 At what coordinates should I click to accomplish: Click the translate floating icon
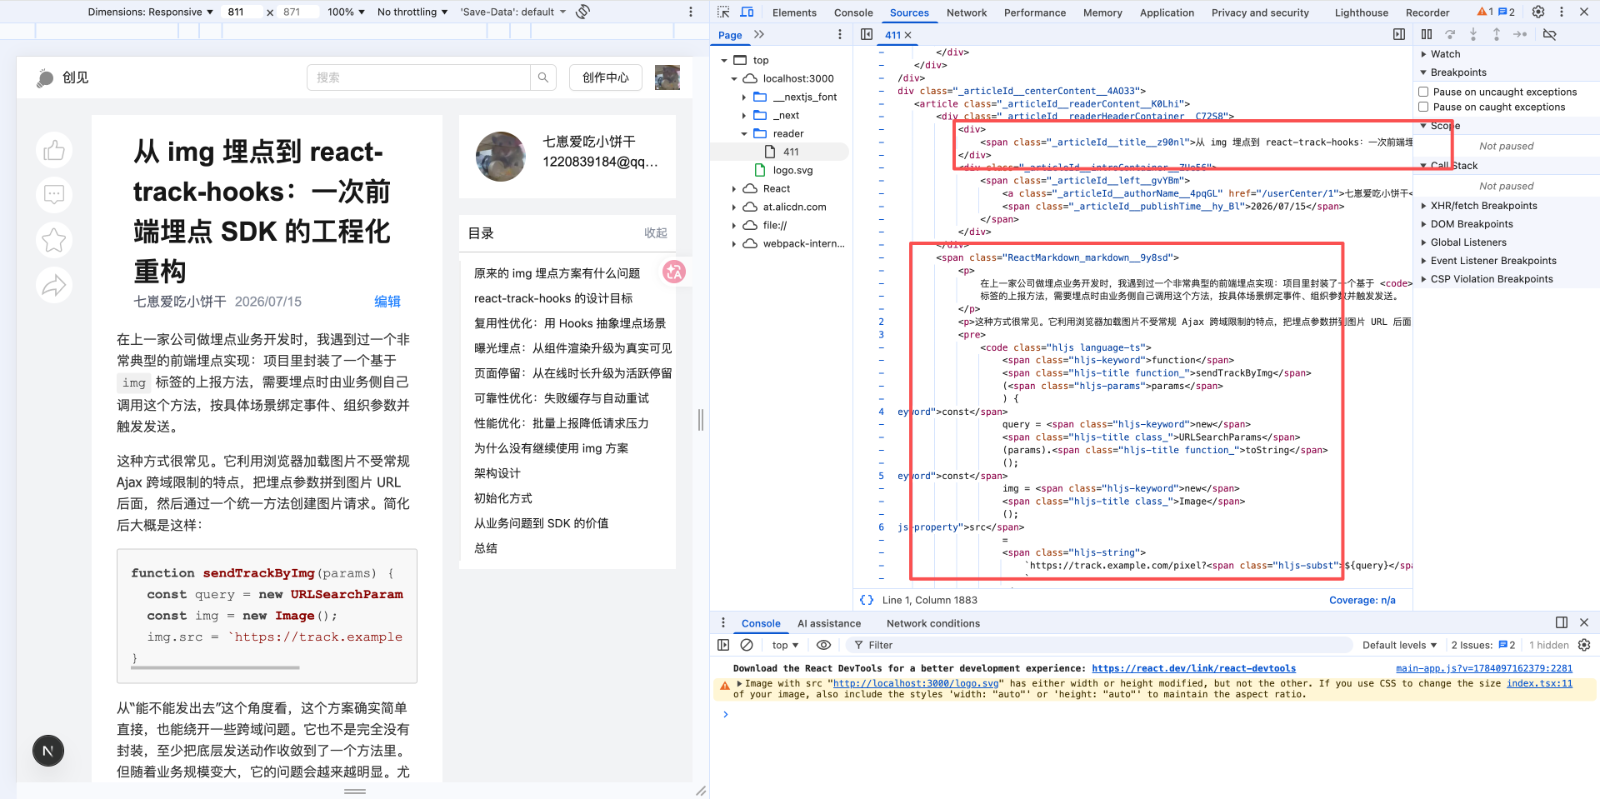[x=675, y=271]
